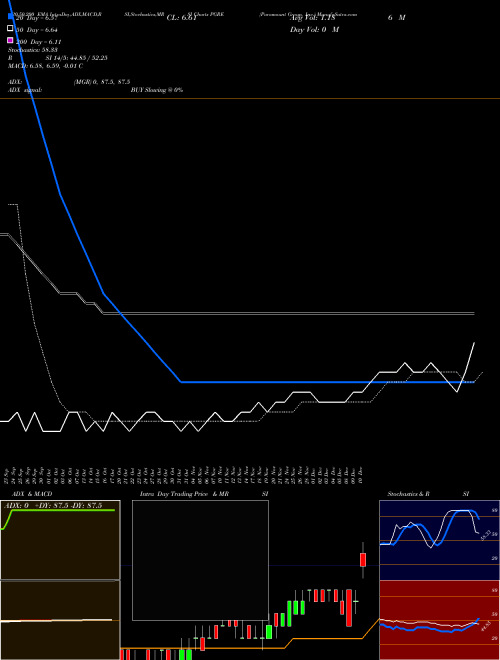Image resolution: width=500 pixels, height=660 pixels.
Task: Click the blue 20 Day EMA legend swatch
Action: point(11,17)
